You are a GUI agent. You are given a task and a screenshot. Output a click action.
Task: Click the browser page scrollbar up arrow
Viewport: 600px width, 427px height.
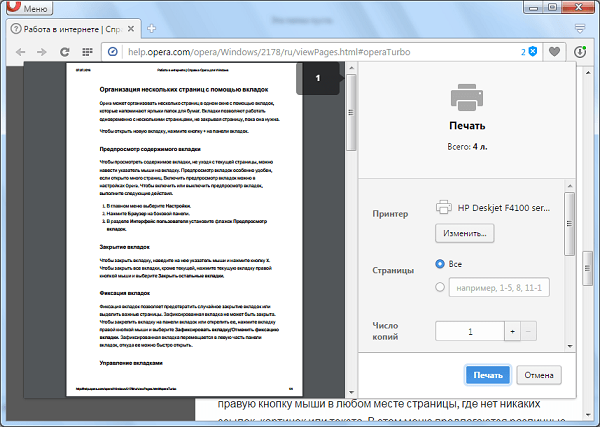(588, 73)
